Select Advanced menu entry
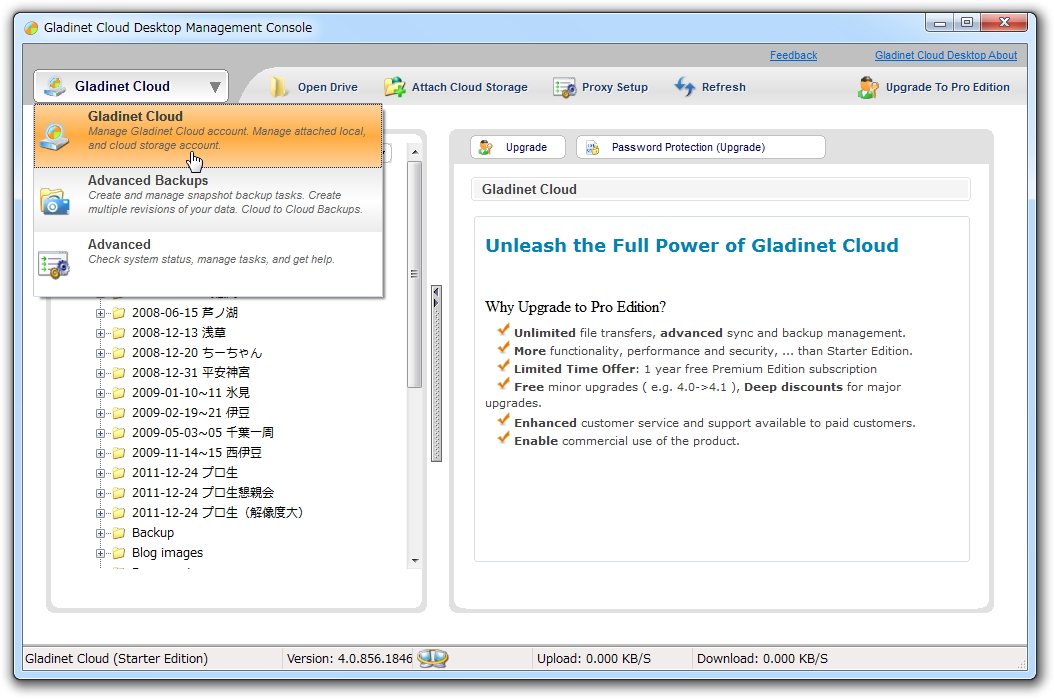Screen dimensions: 1054x699 pos(208,263)
